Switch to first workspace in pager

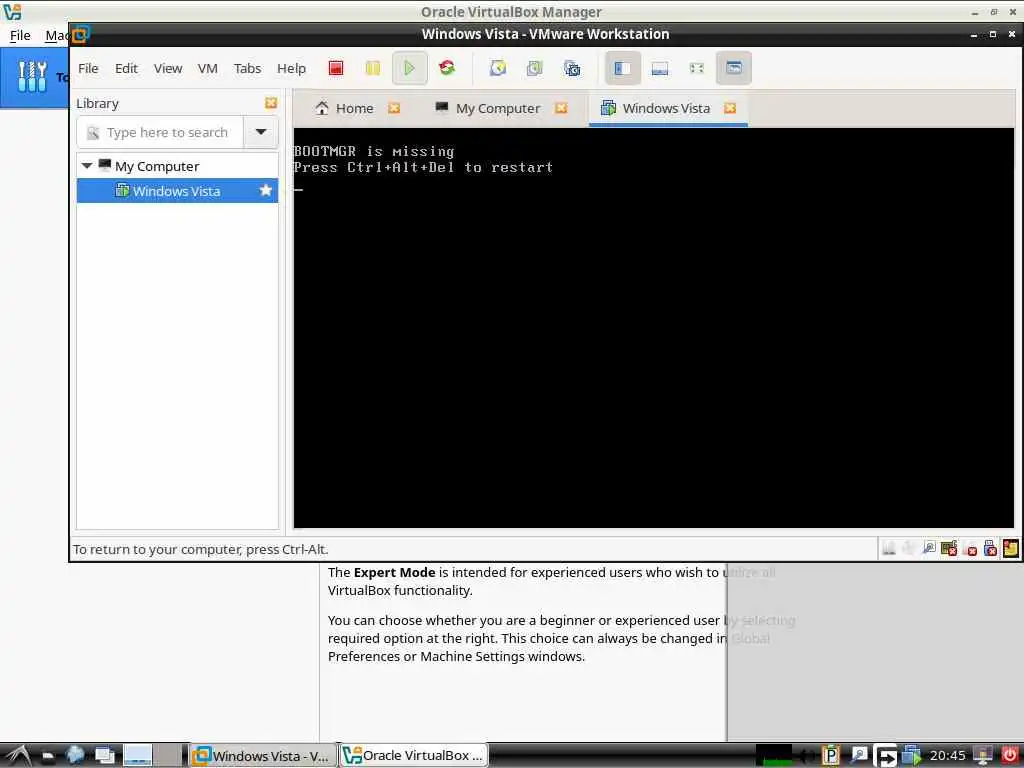pos(138,756)
